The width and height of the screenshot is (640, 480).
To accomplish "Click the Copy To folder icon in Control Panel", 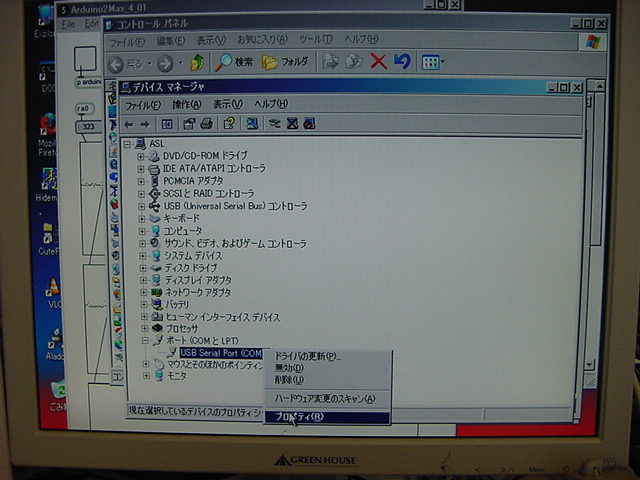I will tap(354, 62).
